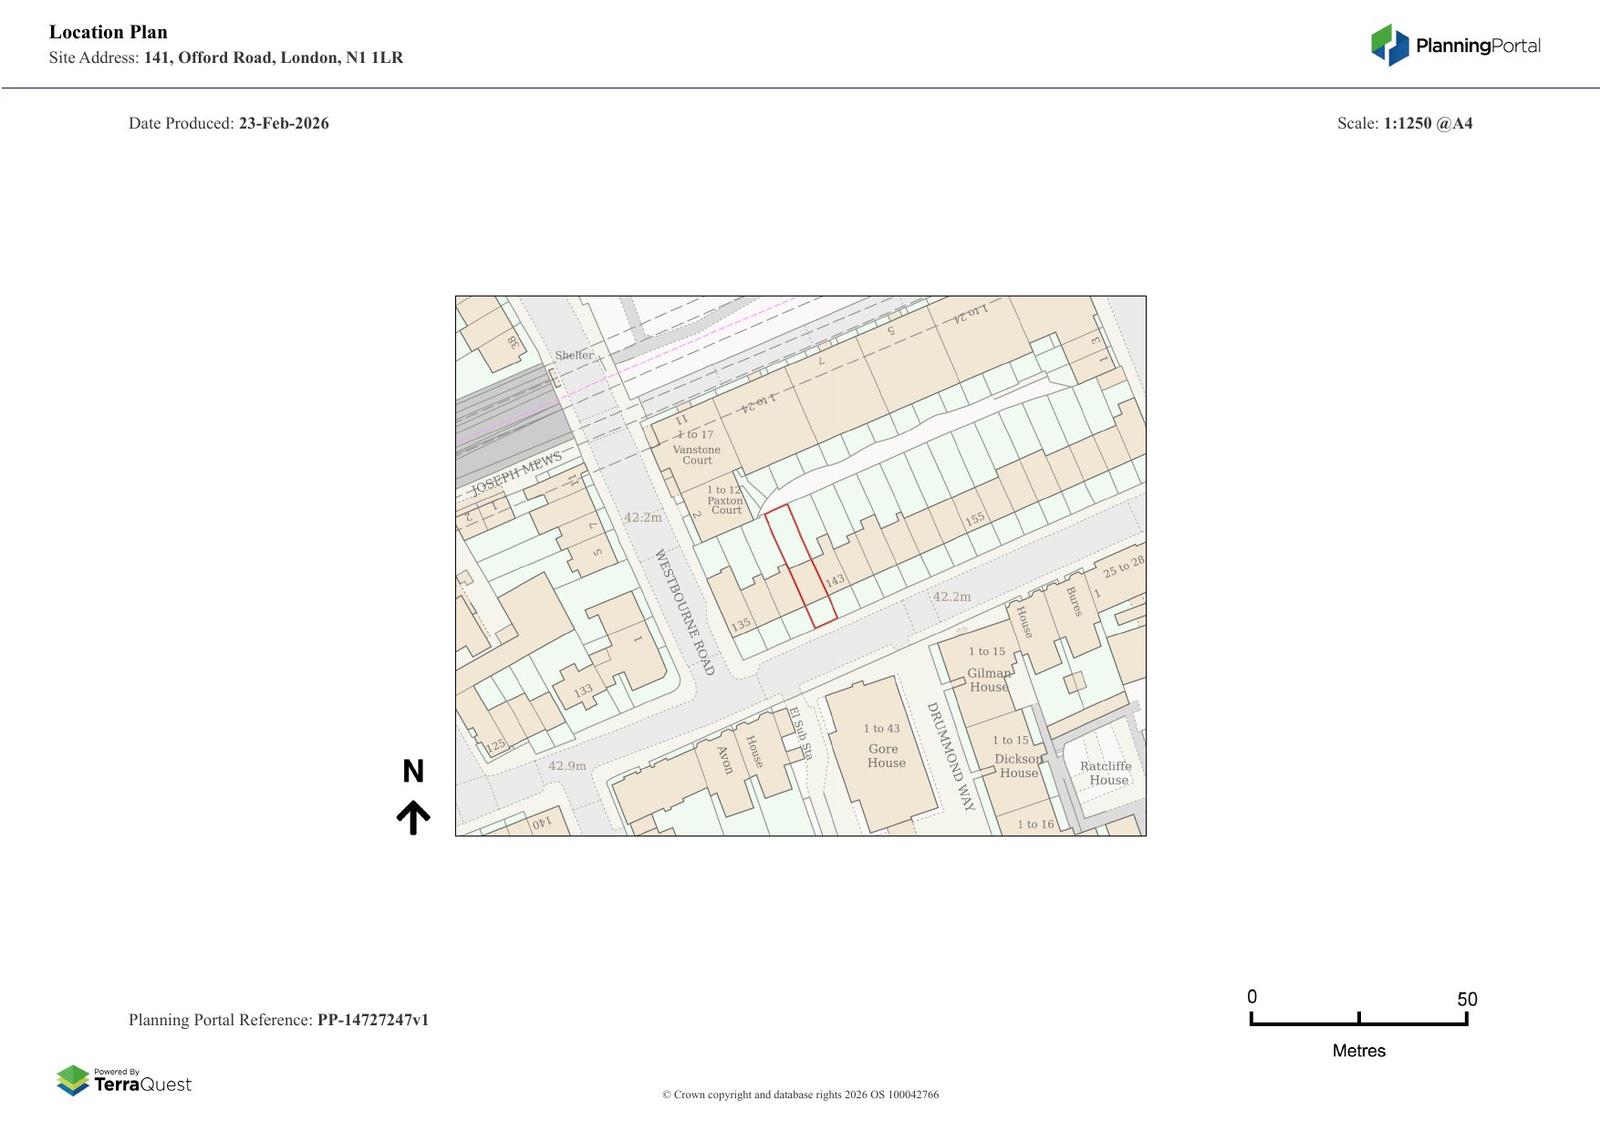Click the Planning Portal logo icon
Viewport: 1600px width, 1132px height.
(1389, 45)
